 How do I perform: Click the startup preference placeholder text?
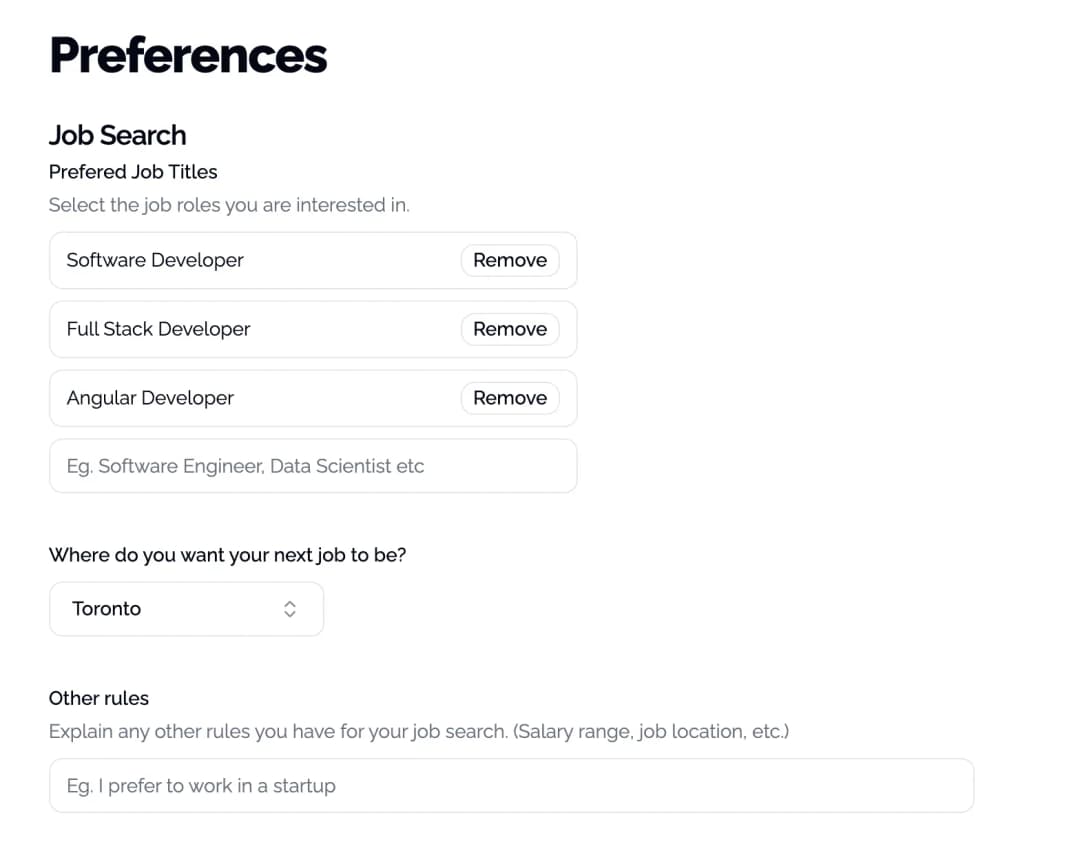click(201, 785)
